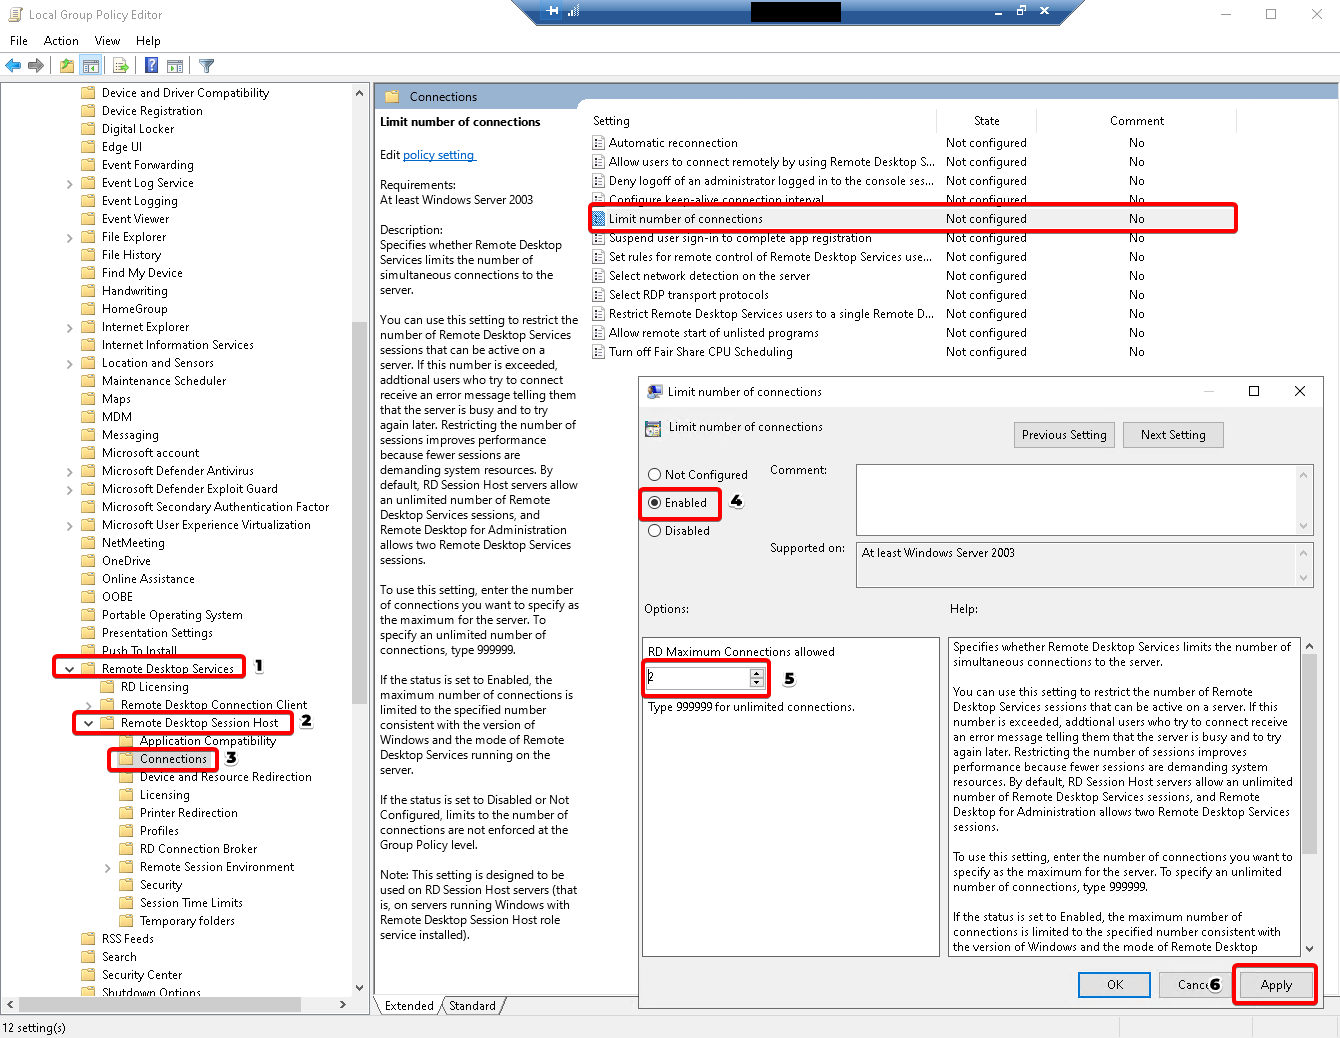Click inside the Comment text box
Screen dimensions: 1340x1038
coord(1076,498)
